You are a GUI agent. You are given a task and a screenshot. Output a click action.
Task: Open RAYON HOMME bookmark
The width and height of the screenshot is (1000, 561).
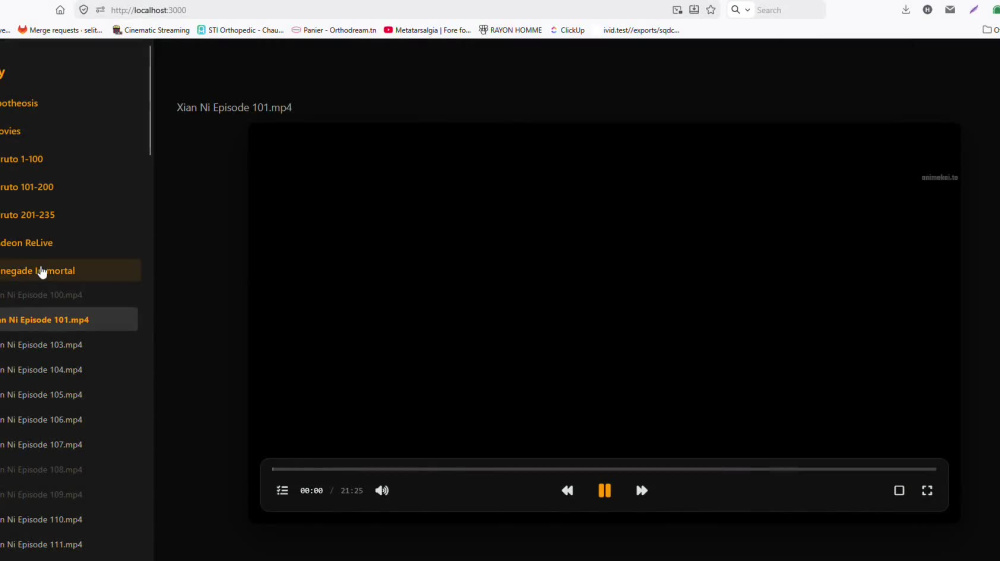tap(510, 30)
